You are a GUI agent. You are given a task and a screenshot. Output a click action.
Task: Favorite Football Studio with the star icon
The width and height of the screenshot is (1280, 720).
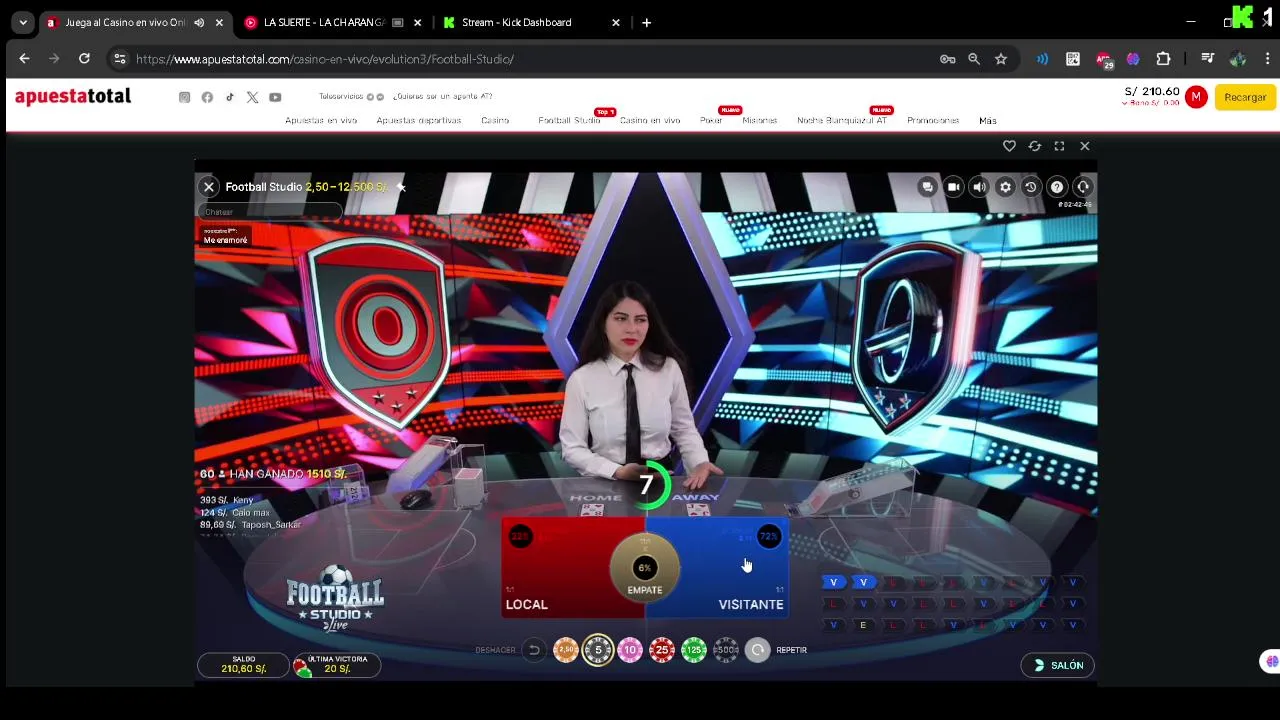[401, 187]
